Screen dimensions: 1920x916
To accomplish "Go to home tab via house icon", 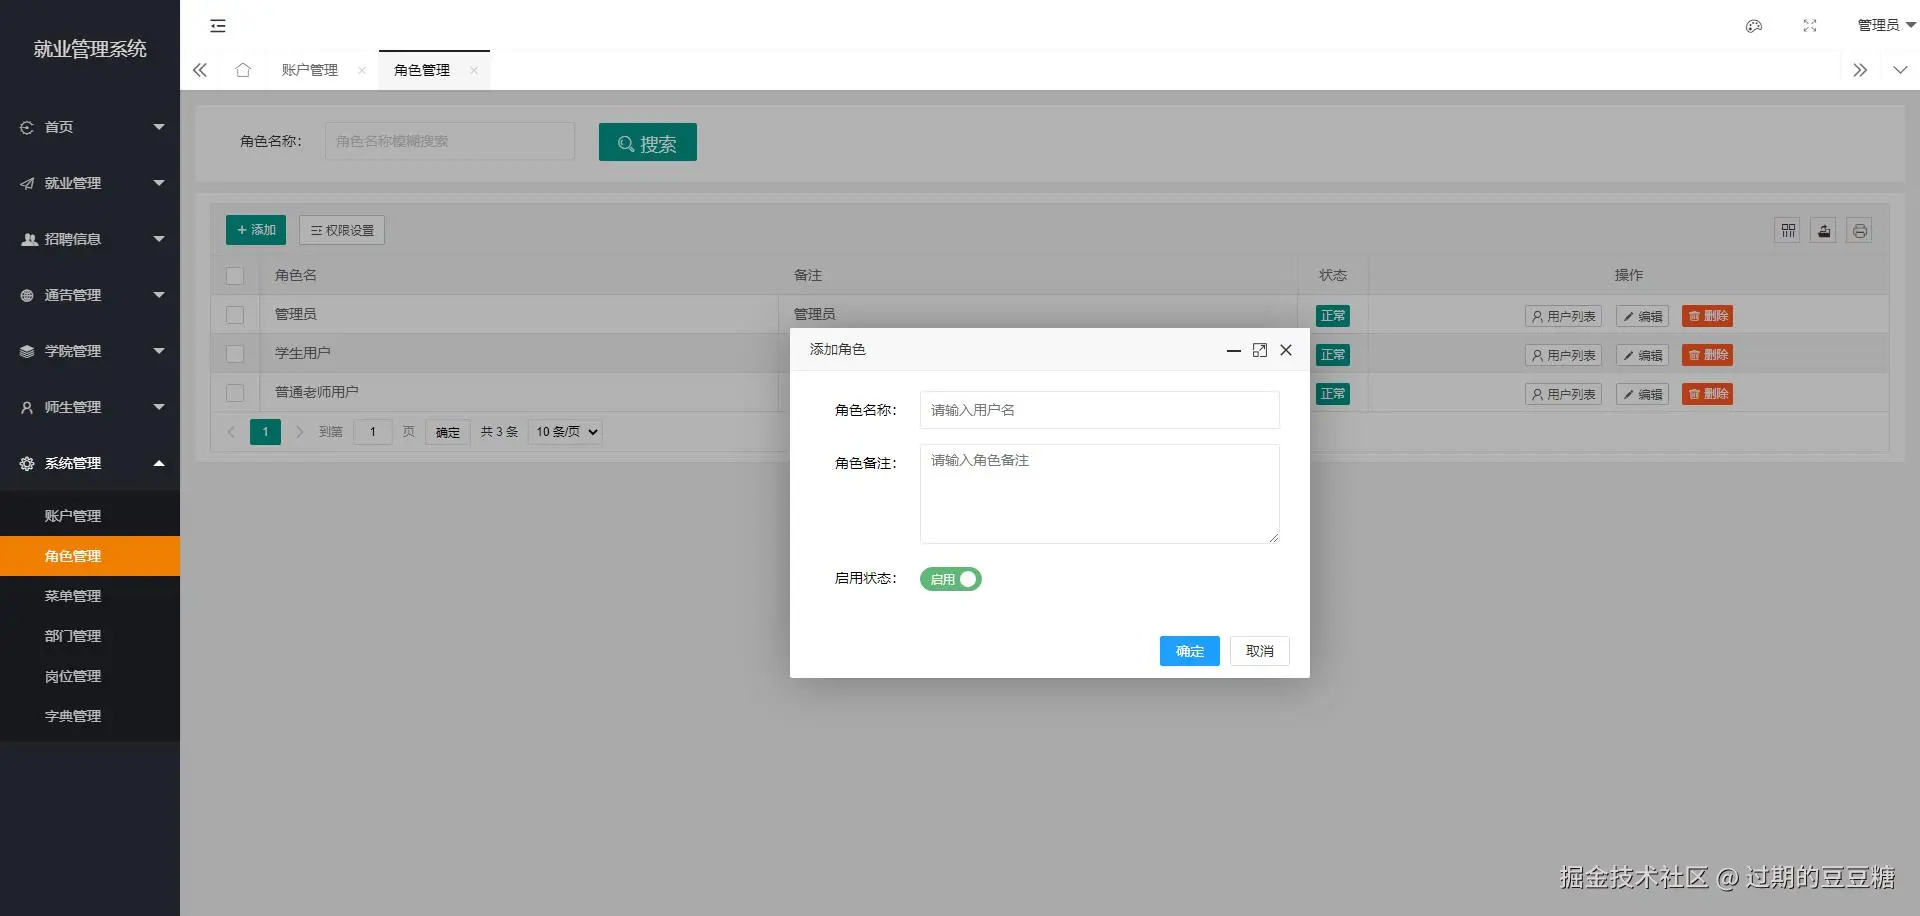I will click(243, 70).
